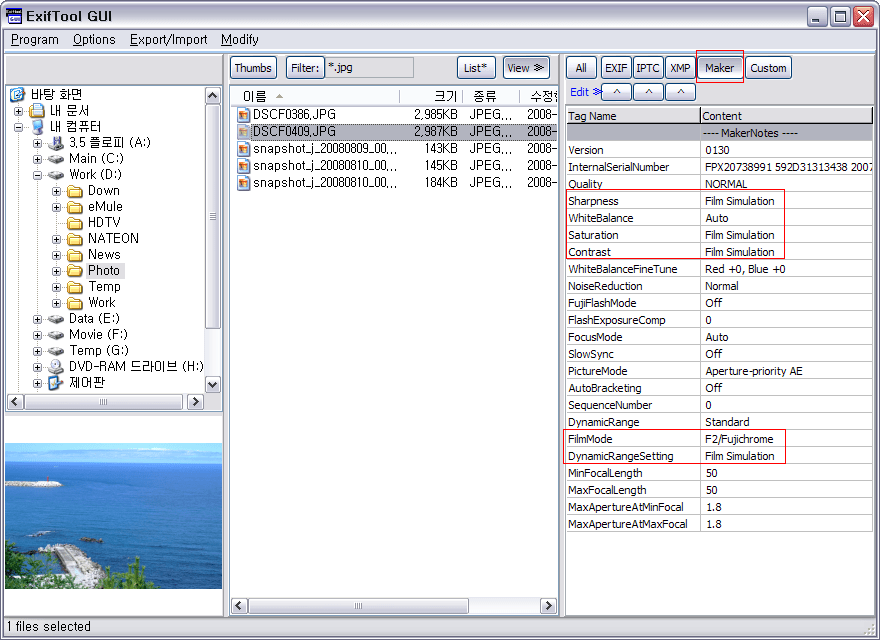The height and width of the screenshot is (640, 880).
Task: Expand the Main (C:) drive node
Action: [x=38, y=159]
